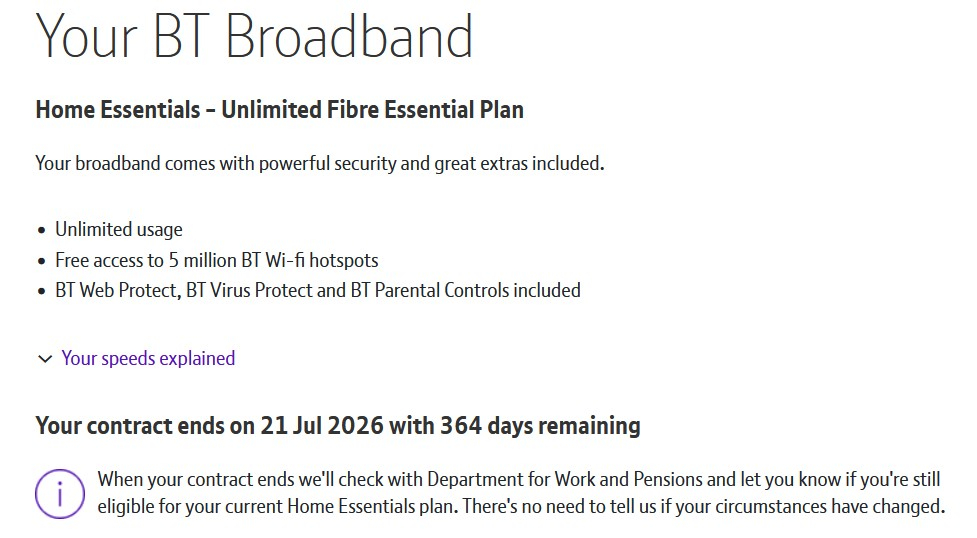Click the purple information circle icon

click(60, 494)
